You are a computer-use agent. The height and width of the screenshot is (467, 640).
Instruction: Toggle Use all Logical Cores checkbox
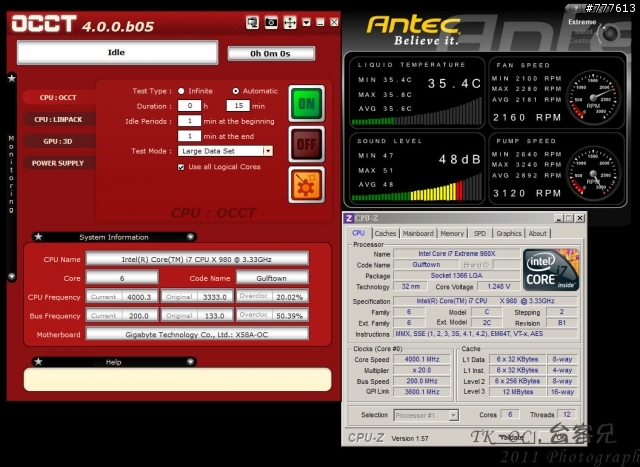[x=181, y=167]
